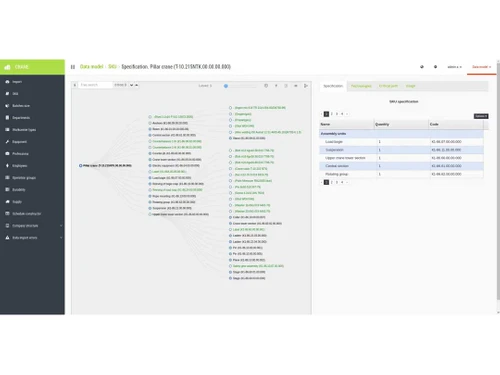Open the admin user dropdown

[x=454, y=67]
